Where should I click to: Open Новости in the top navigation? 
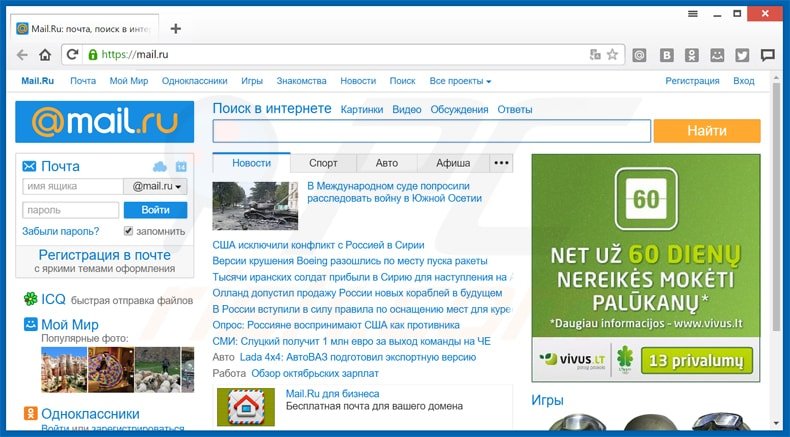tap(358, 81)
